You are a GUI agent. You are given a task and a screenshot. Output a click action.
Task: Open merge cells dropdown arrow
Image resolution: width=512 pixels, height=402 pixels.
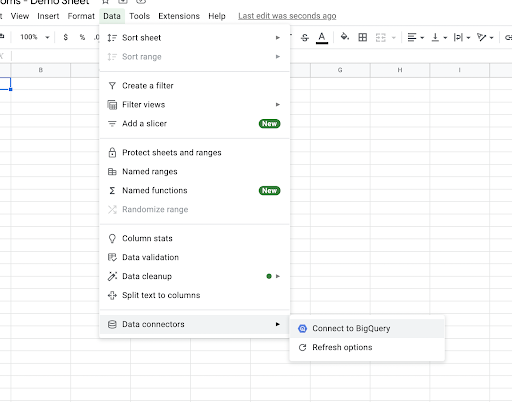[394, 38]
